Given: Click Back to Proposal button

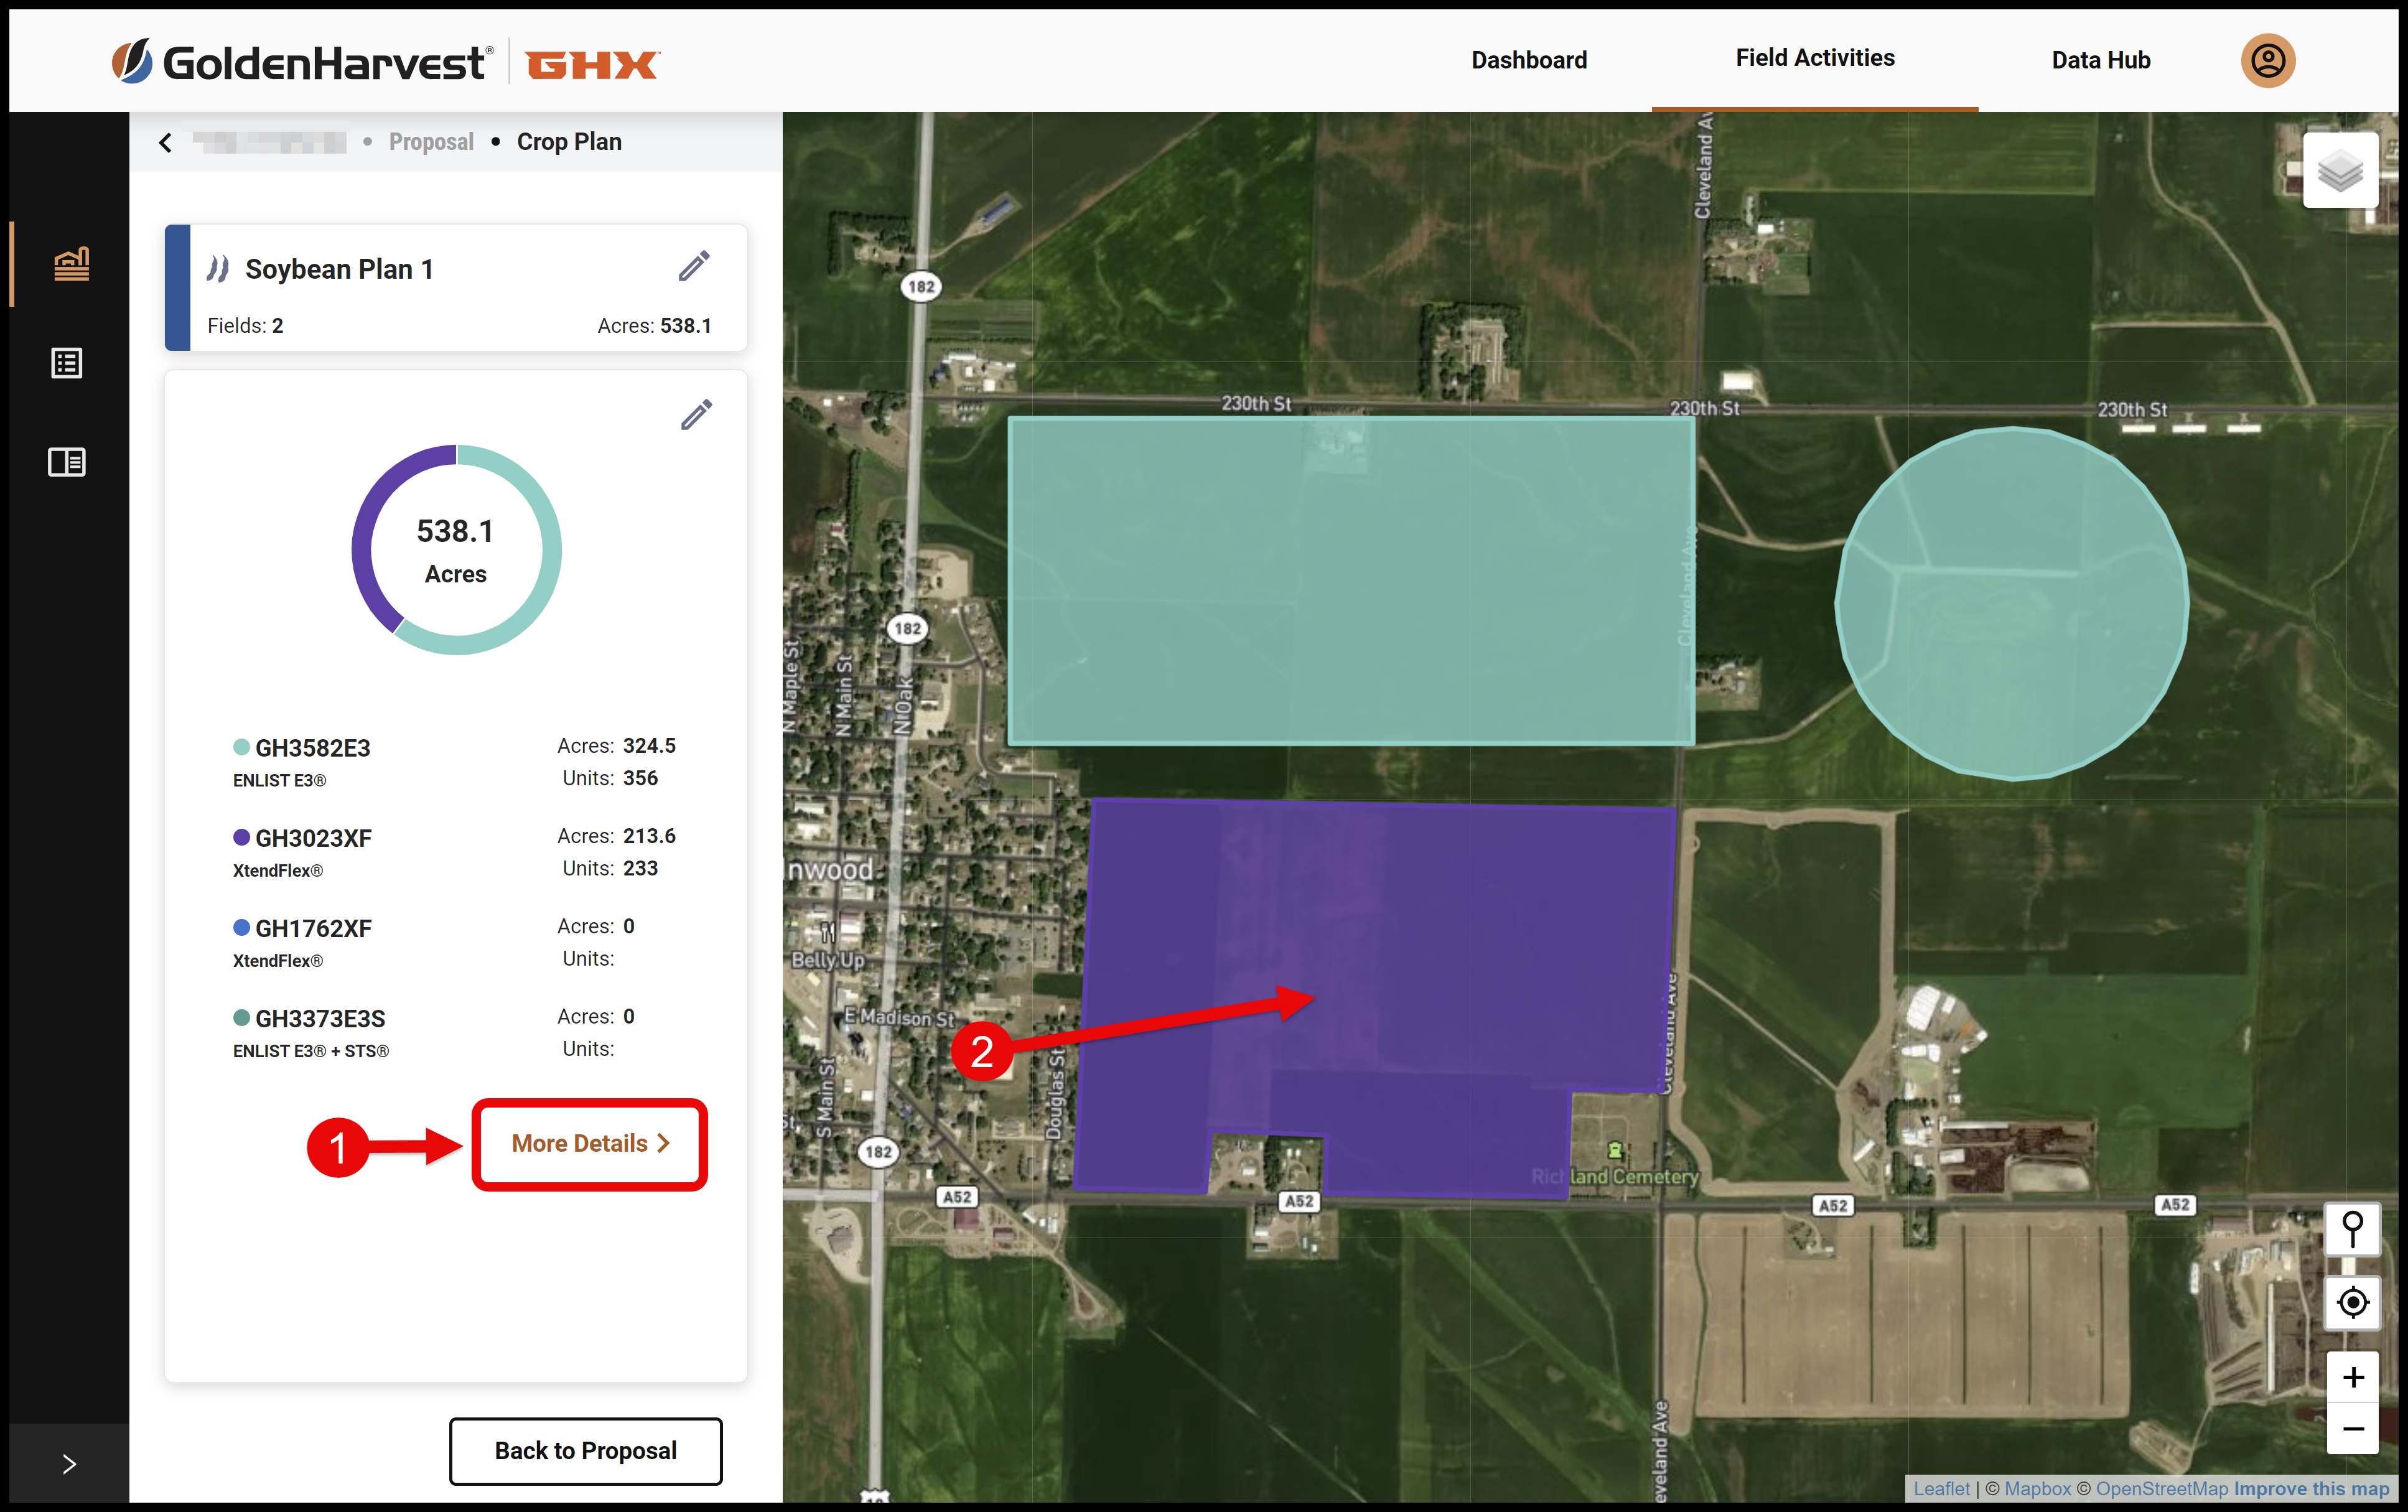Looking at the screenshot, I should coord(585,1451).
